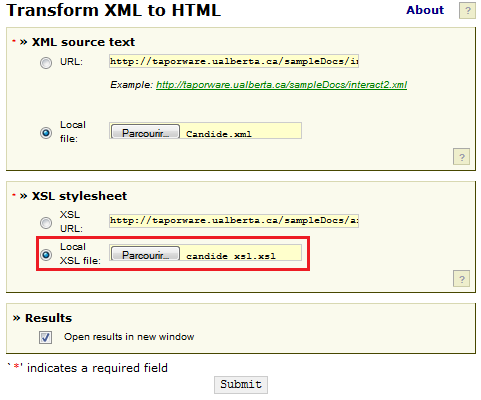
Task: Click the required field note text
Action: coord(88,368)
